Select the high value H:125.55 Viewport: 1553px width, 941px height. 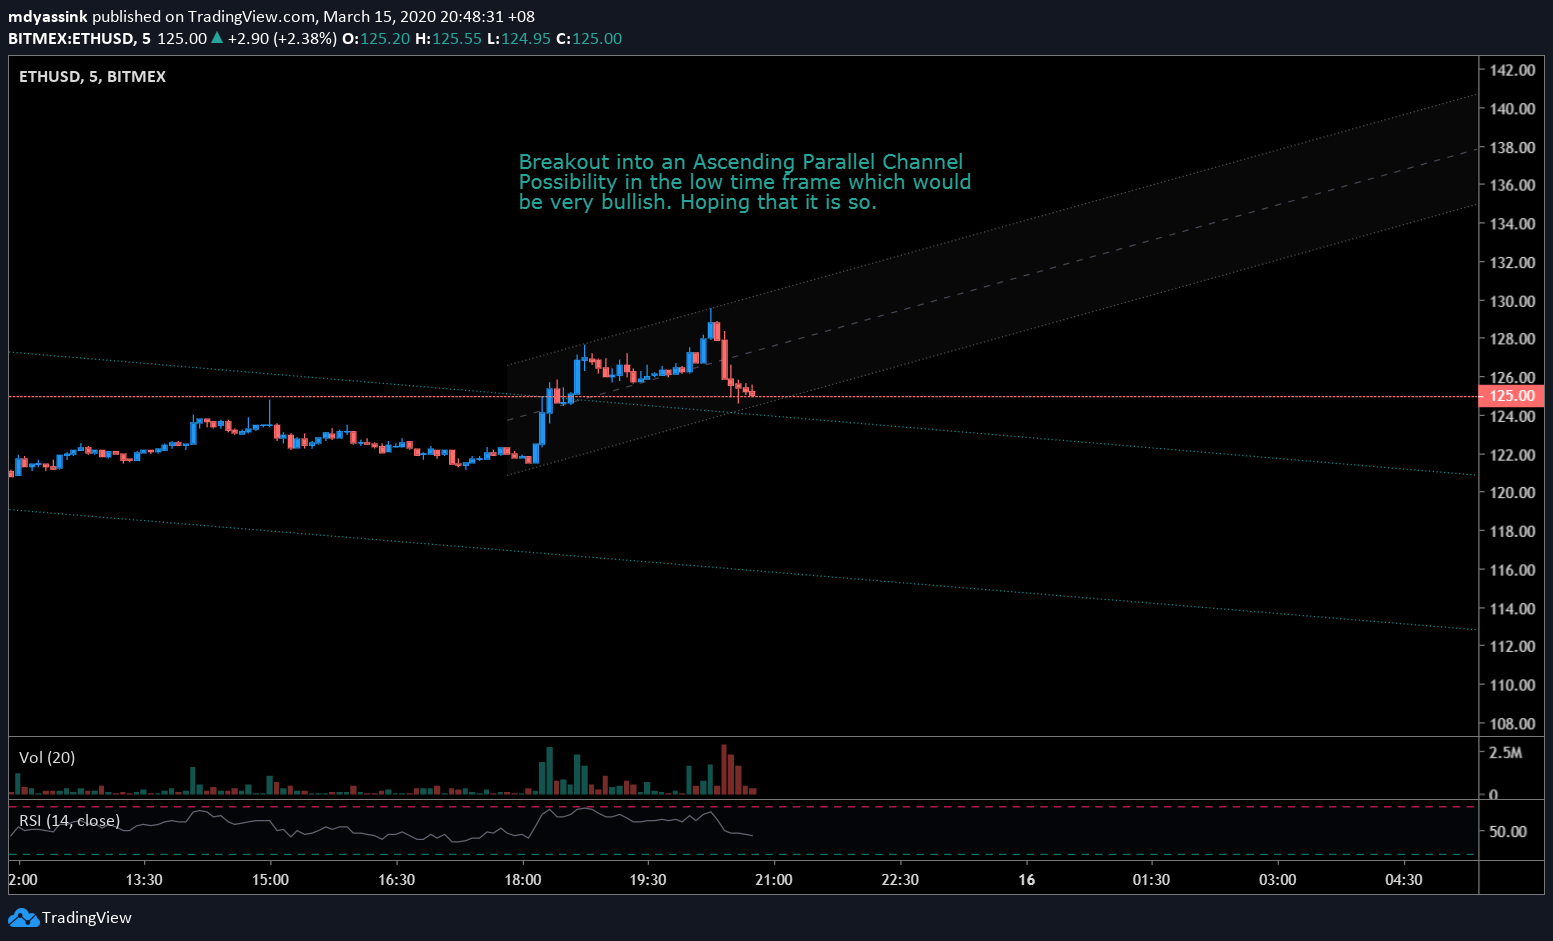[448, 39]
